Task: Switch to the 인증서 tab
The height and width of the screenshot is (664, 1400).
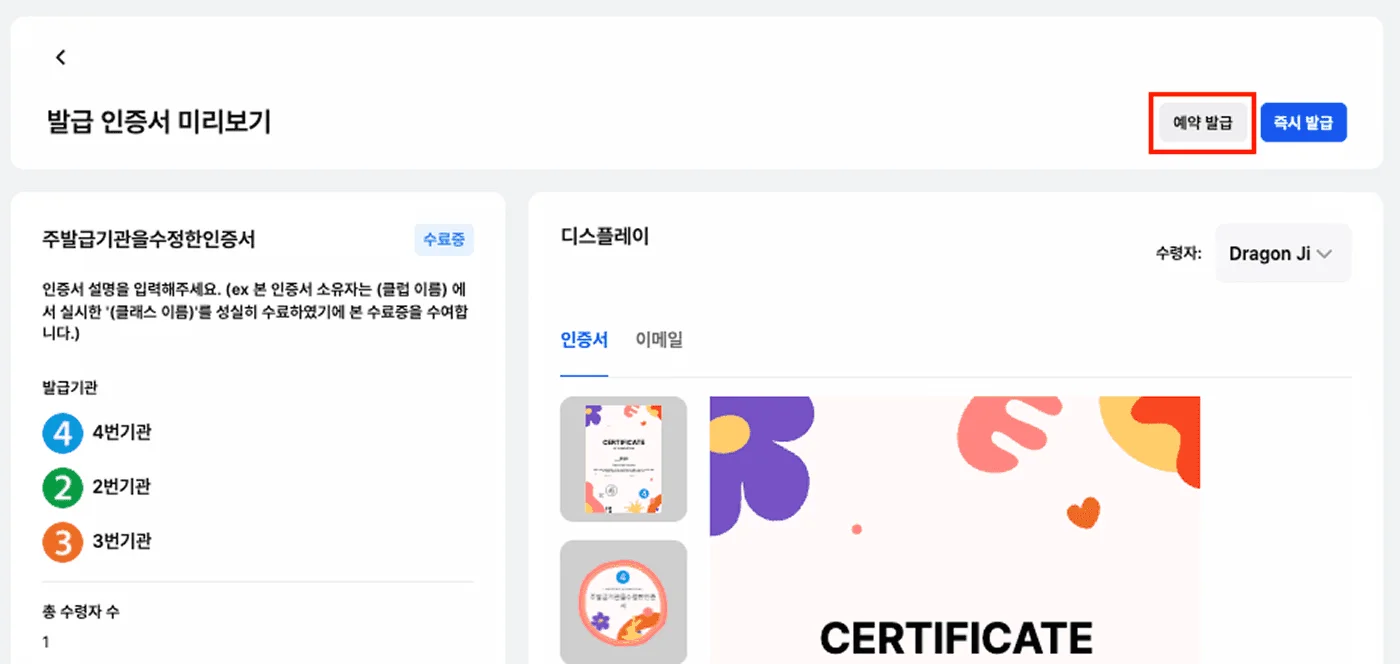Action: [x=584, y=340]
